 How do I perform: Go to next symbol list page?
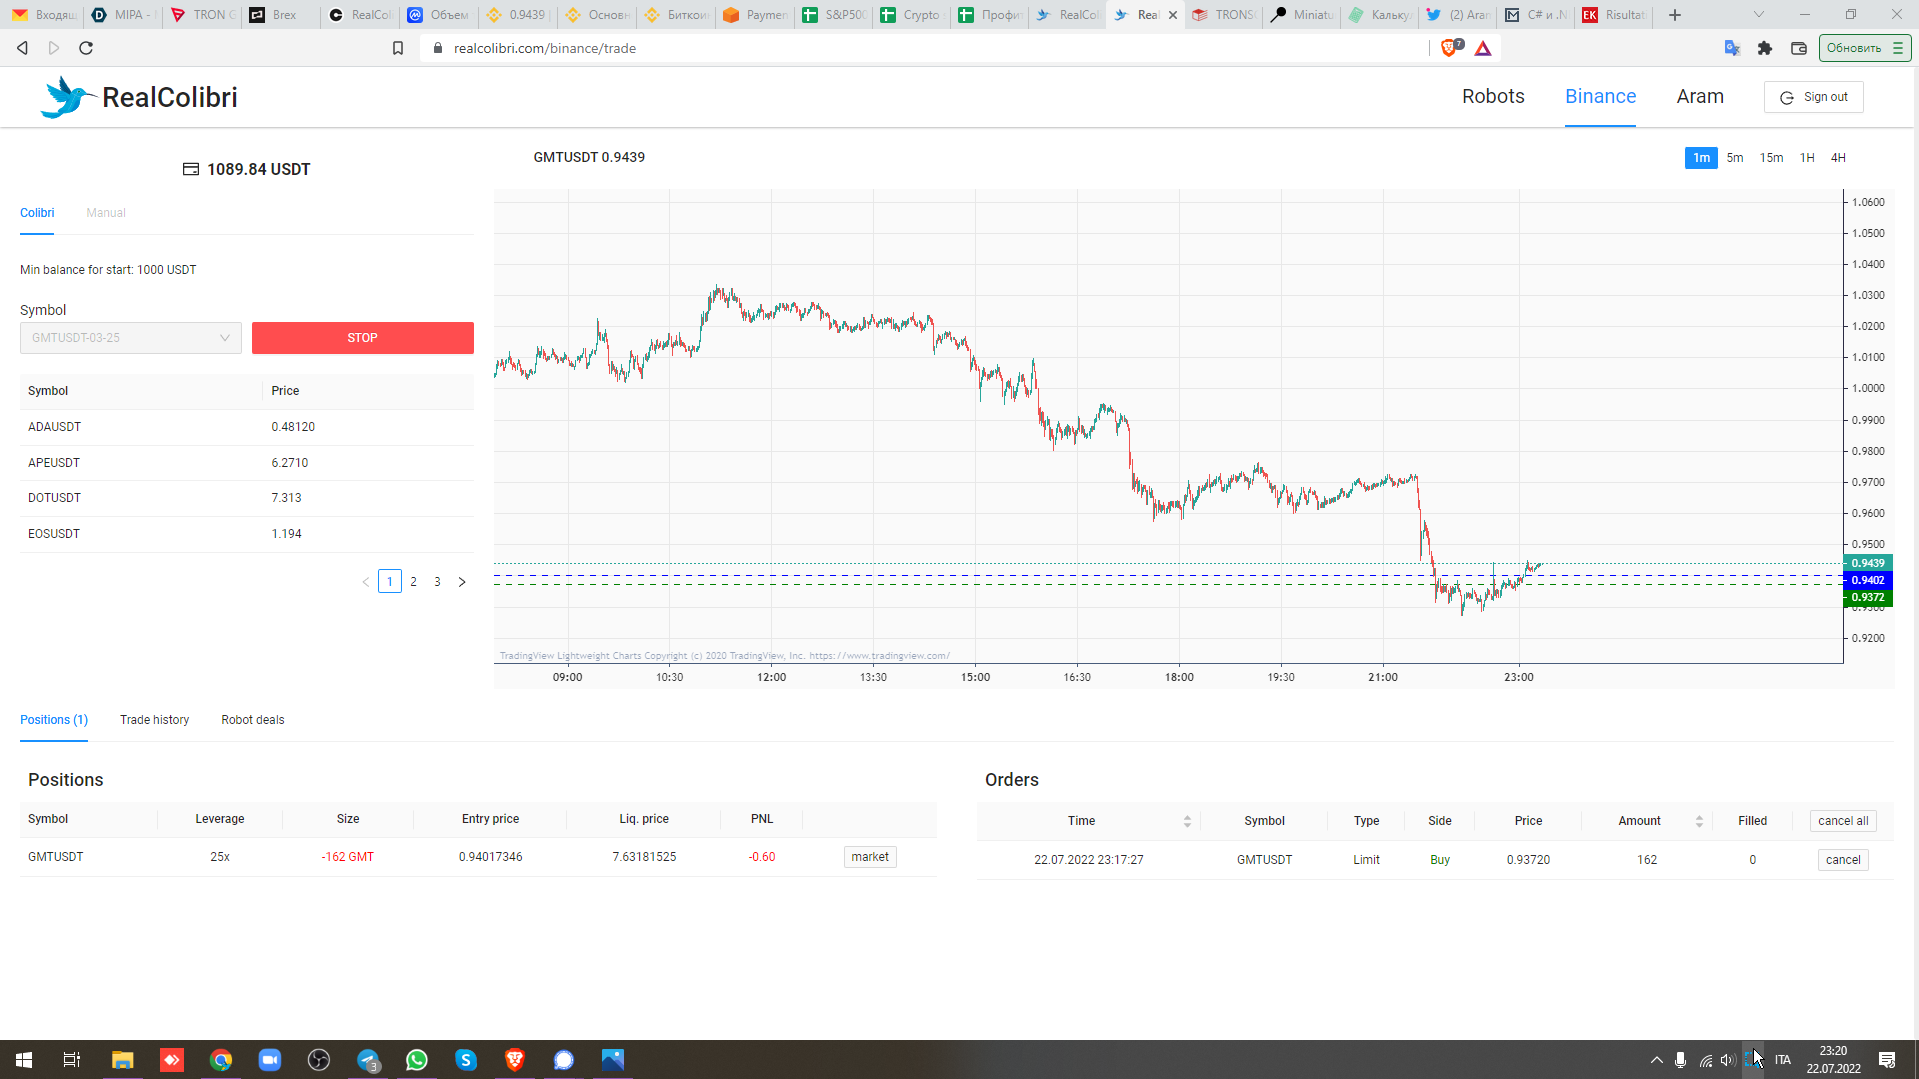coord(462,582)
